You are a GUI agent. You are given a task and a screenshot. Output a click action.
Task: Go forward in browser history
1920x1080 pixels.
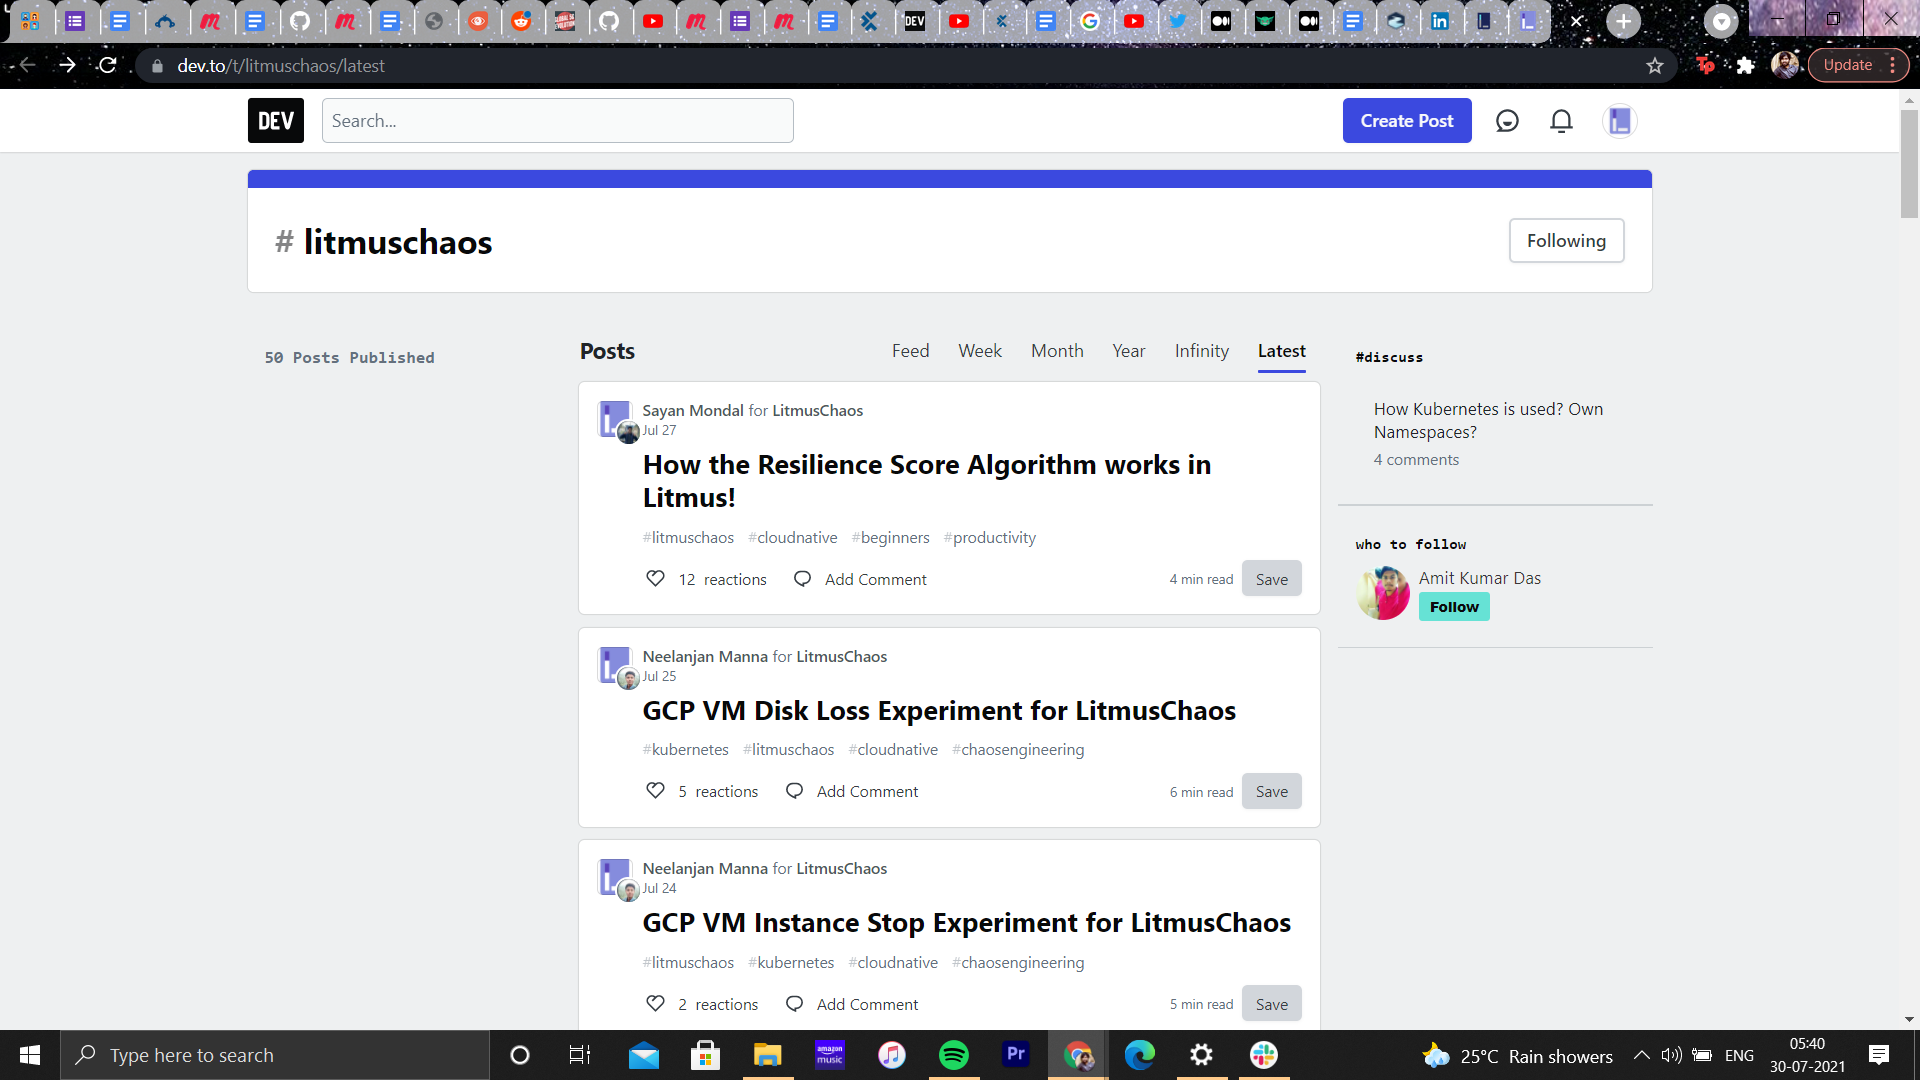pos(67,66)
